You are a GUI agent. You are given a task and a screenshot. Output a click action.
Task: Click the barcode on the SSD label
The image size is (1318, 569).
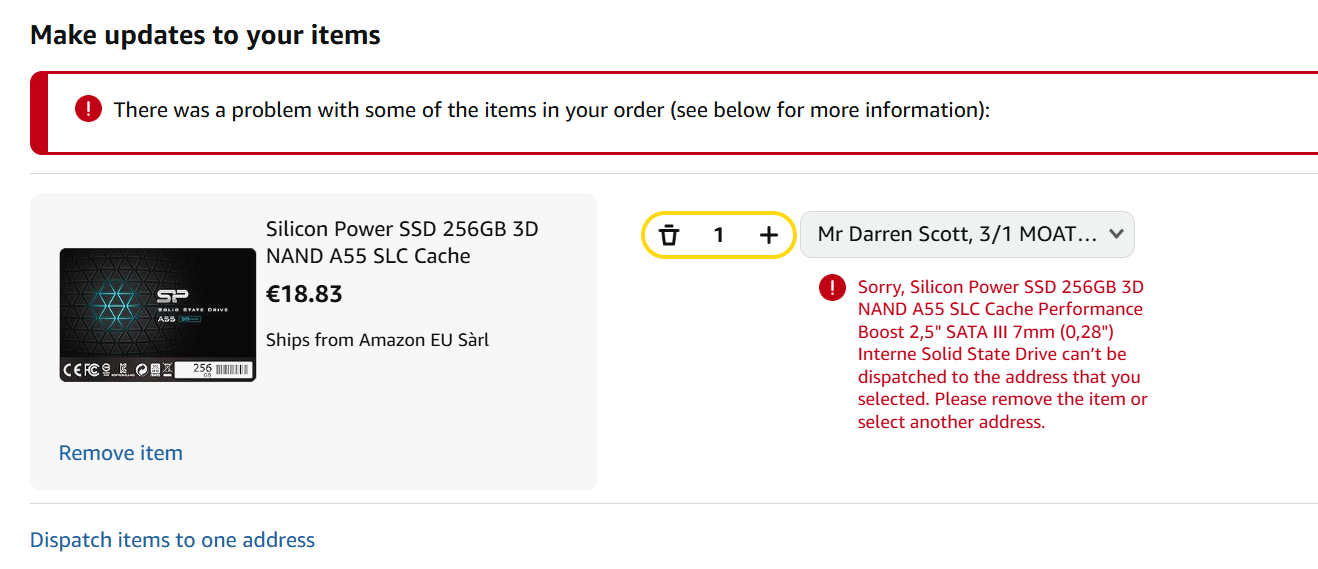(x=234, y=369)
